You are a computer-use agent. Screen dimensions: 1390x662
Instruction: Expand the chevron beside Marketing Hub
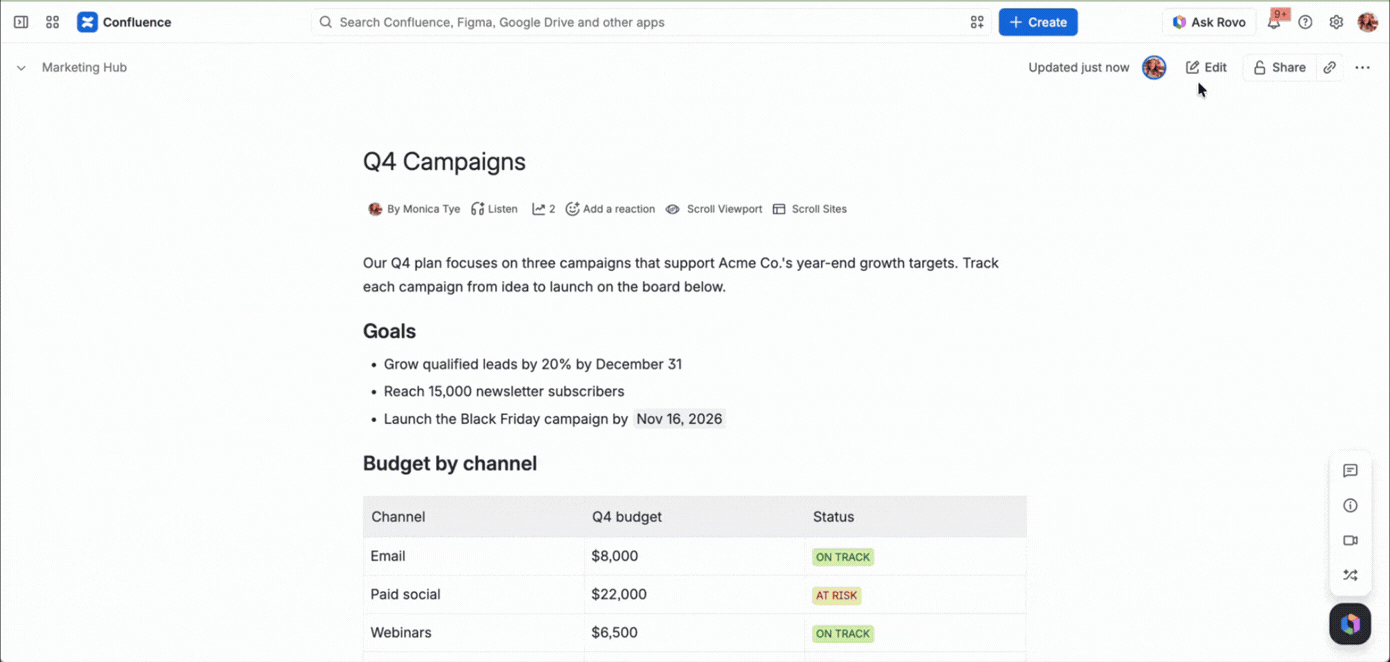tap(21, 68)
